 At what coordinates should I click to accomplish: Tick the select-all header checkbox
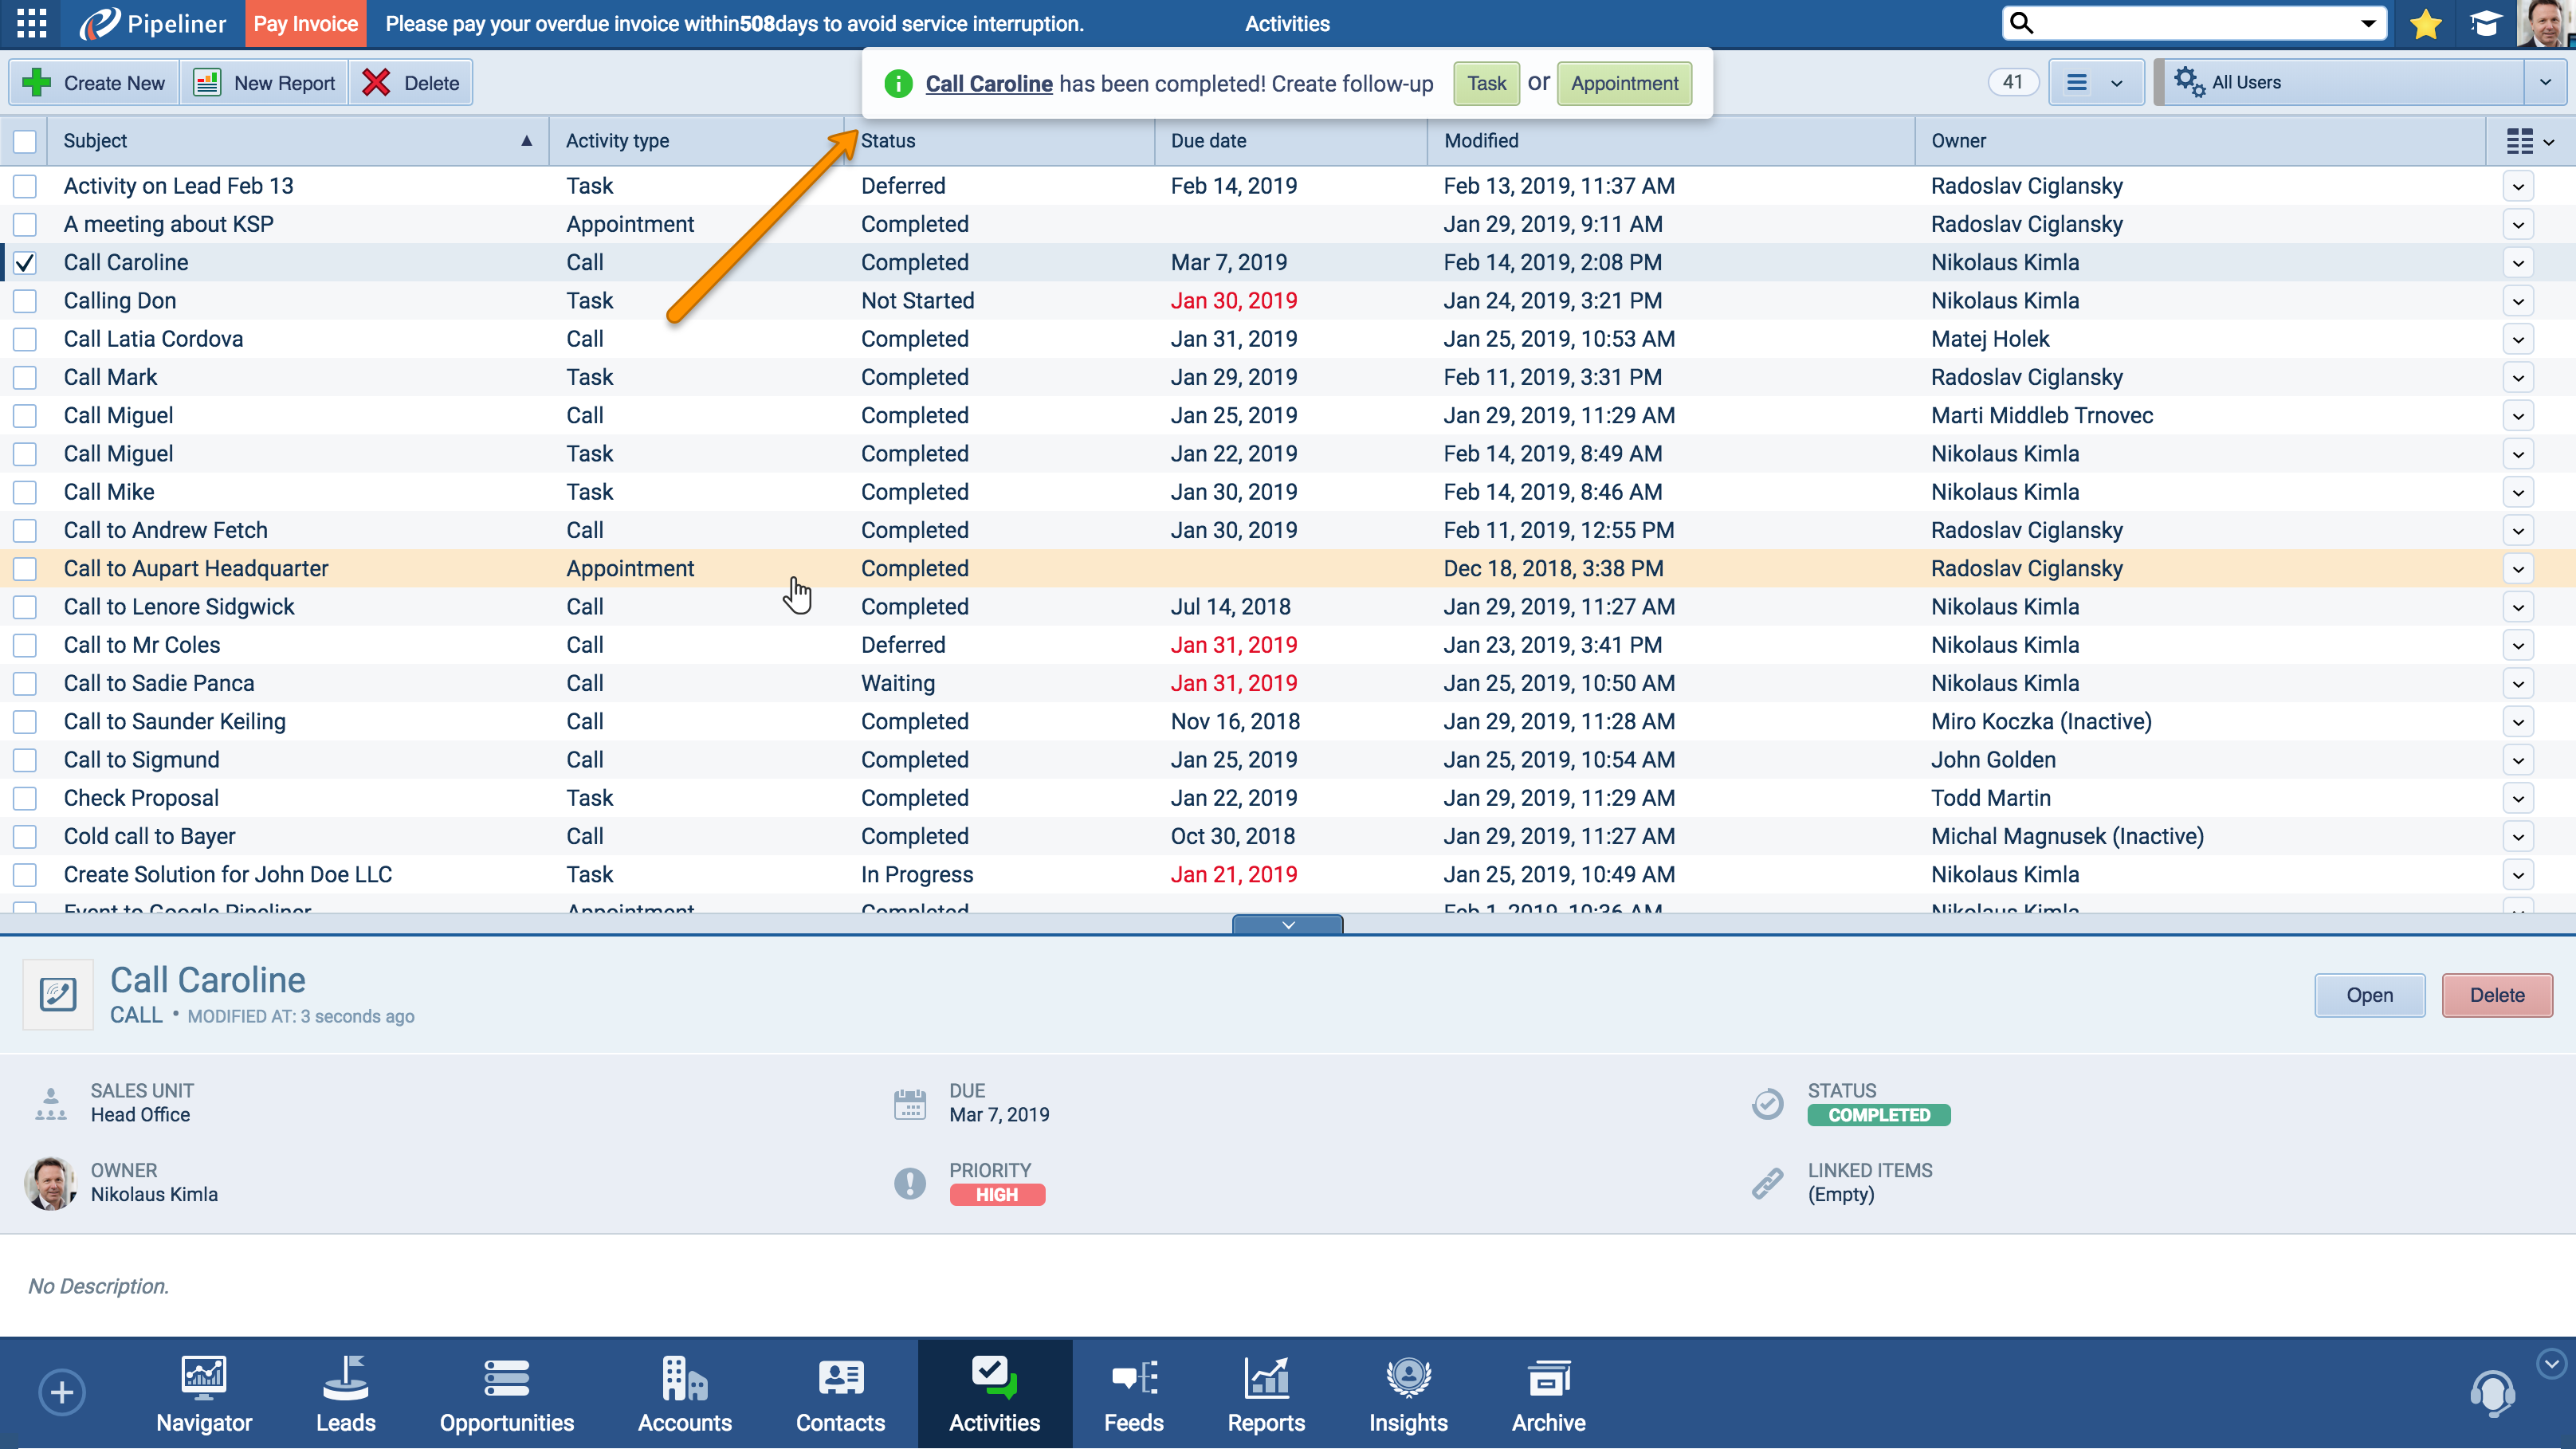point(25,141)
